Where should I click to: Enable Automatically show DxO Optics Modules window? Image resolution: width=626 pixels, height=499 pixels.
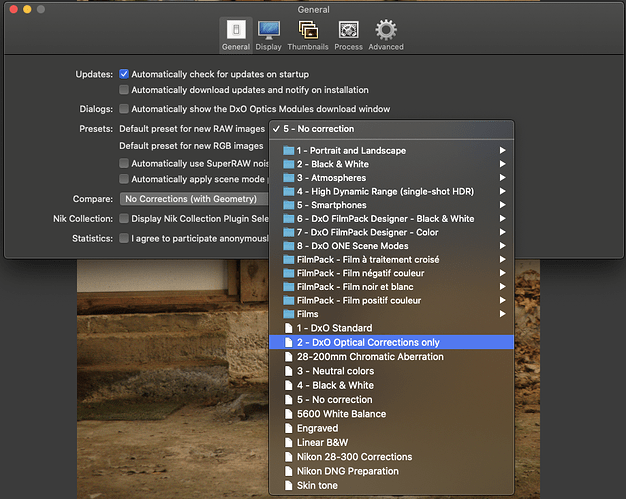[x=124, y=109]
